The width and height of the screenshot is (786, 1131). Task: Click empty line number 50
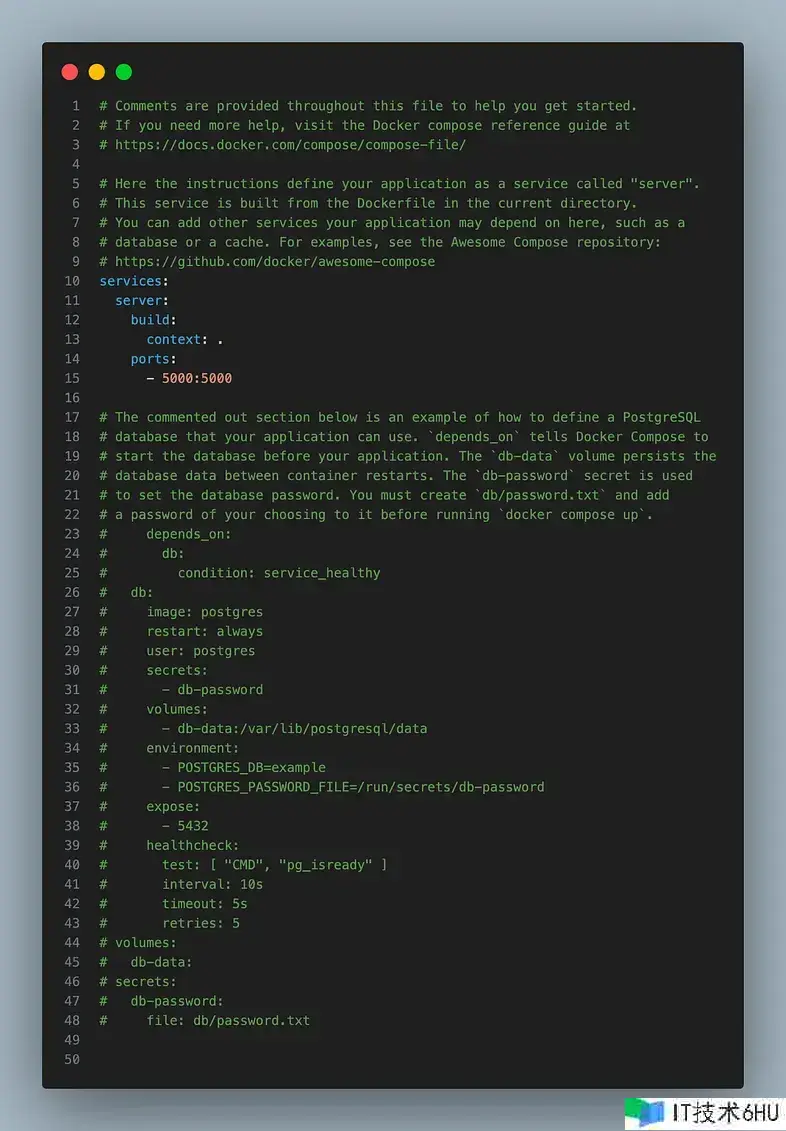[x=71, y=1060]
